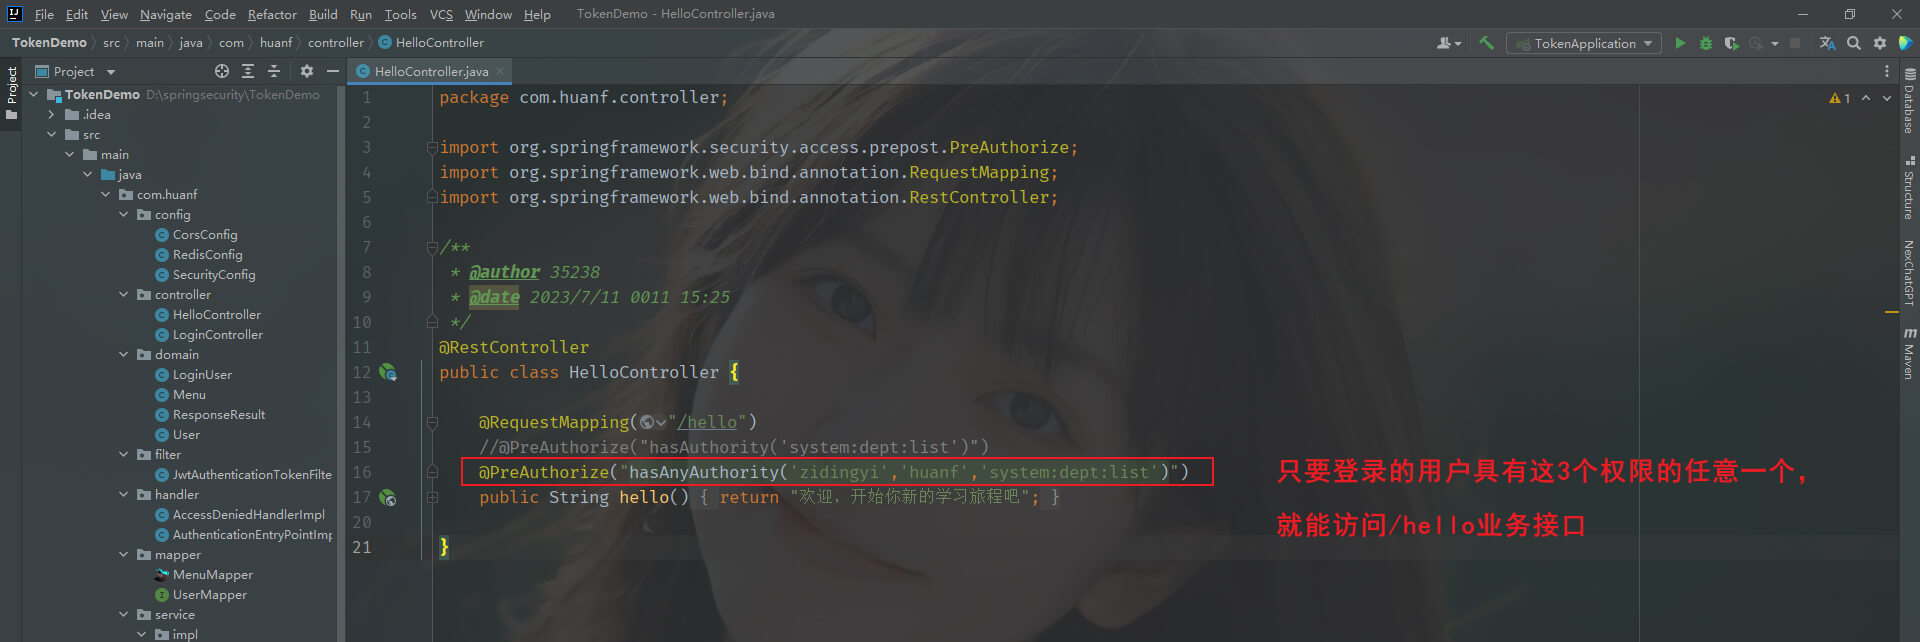Screen dimensions: 1920x642
Task: Select MenuMapper in the project tree
Action: point(213,575)
